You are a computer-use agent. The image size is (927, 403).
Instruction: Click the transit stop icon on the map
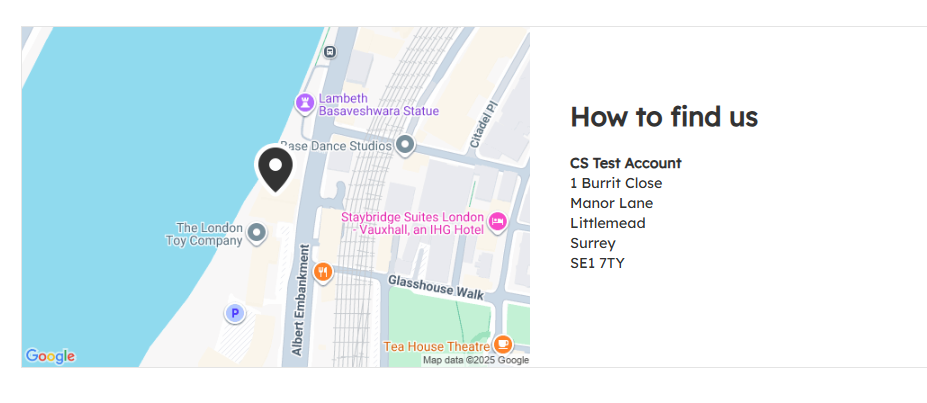[x=330, y=52]
